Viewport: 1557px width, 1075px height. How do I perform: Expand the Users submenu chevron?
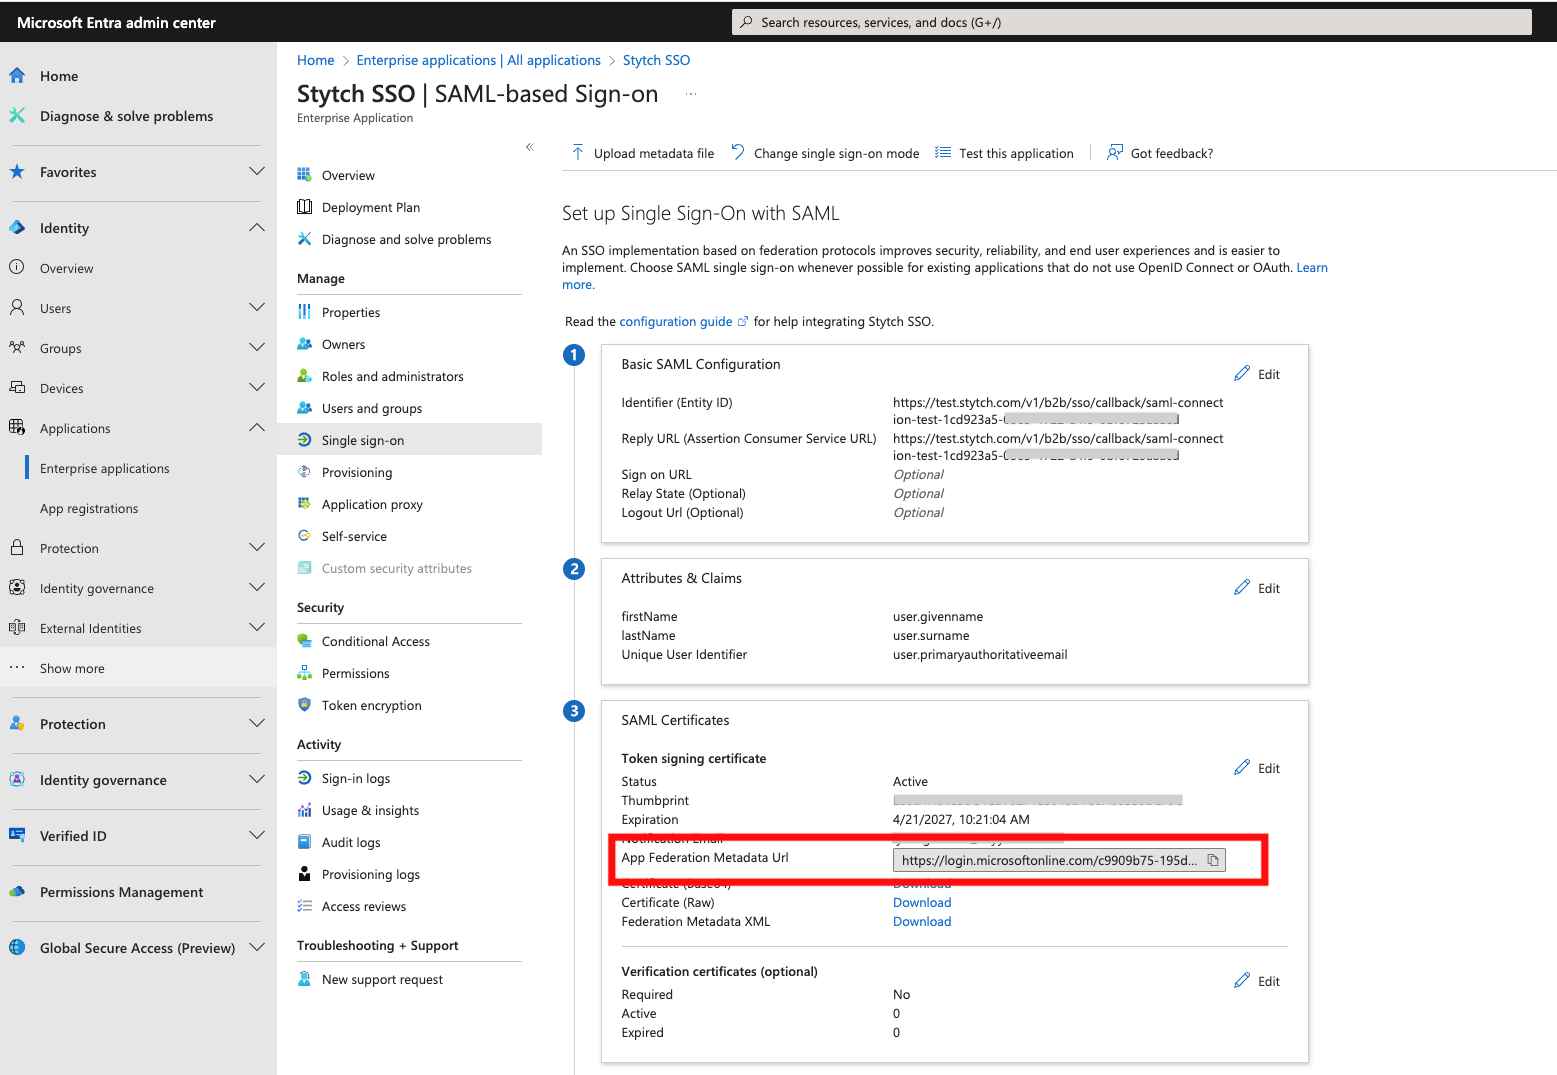256,308
